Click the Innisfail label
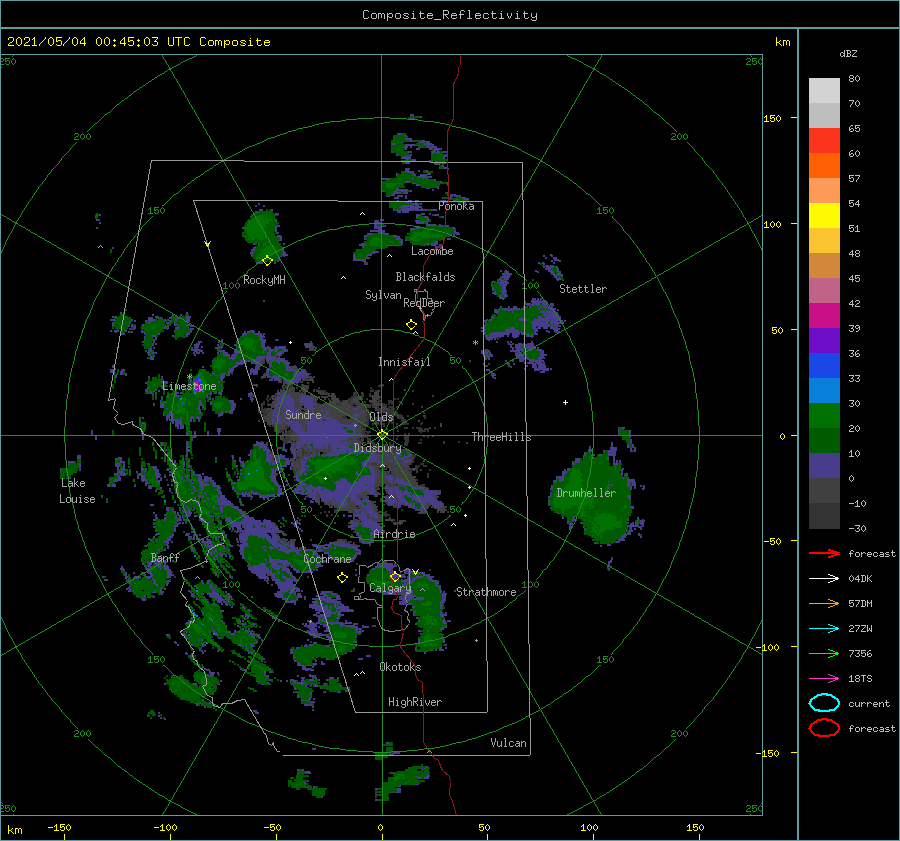 (x=404, y=362)
